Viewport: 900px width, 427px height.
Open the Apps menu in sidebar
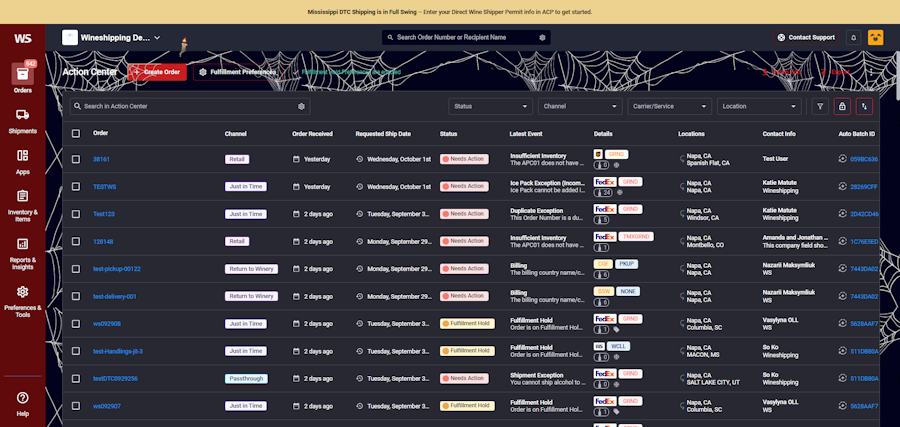coord(22,161)
